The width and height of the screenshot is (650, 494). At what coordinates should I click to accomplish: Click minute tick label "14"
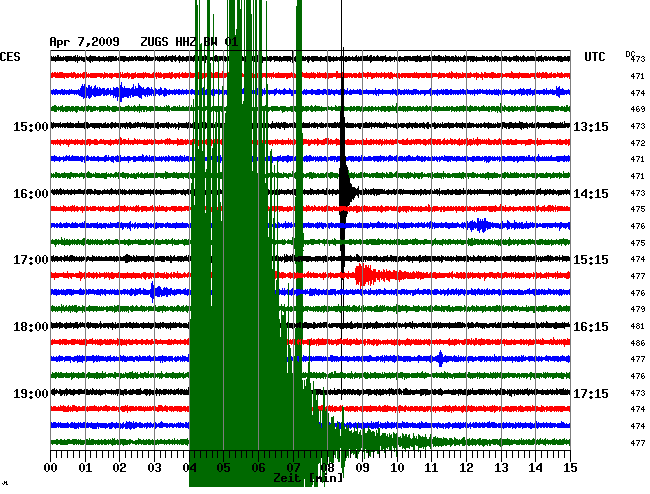(536, 468)
